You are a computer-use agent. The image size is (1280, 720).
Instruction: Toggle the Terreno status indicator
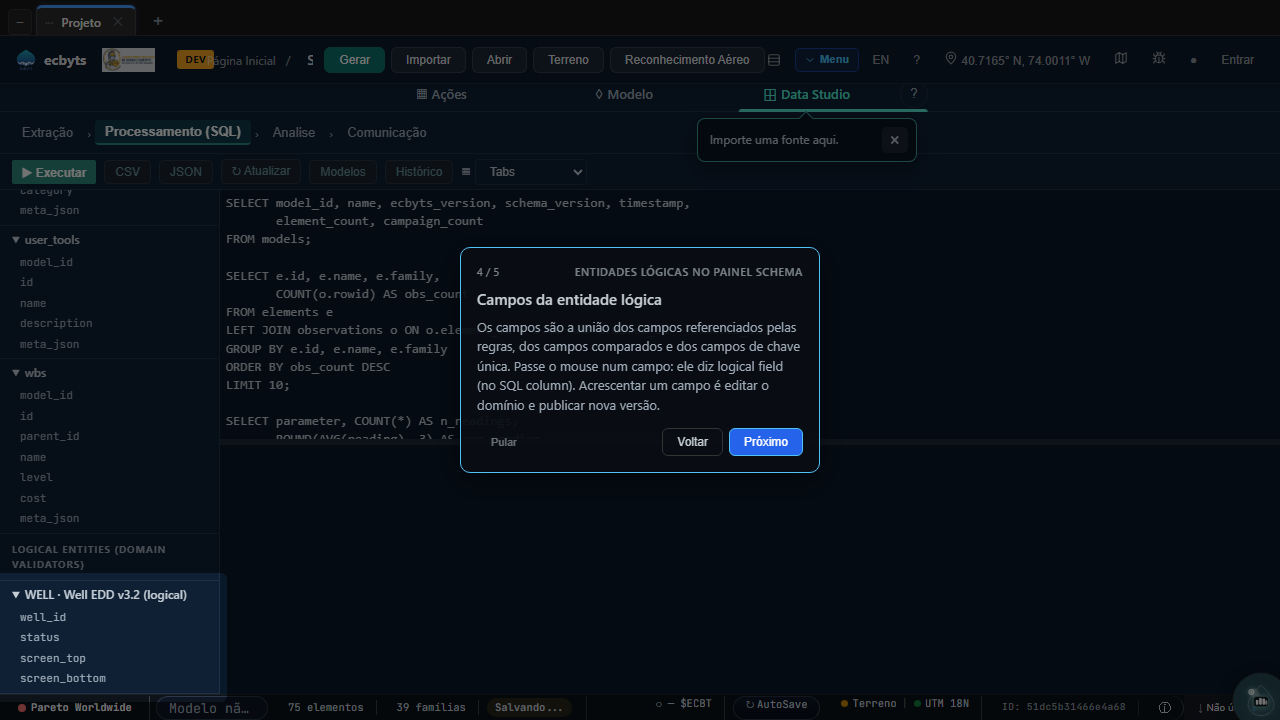869,704
